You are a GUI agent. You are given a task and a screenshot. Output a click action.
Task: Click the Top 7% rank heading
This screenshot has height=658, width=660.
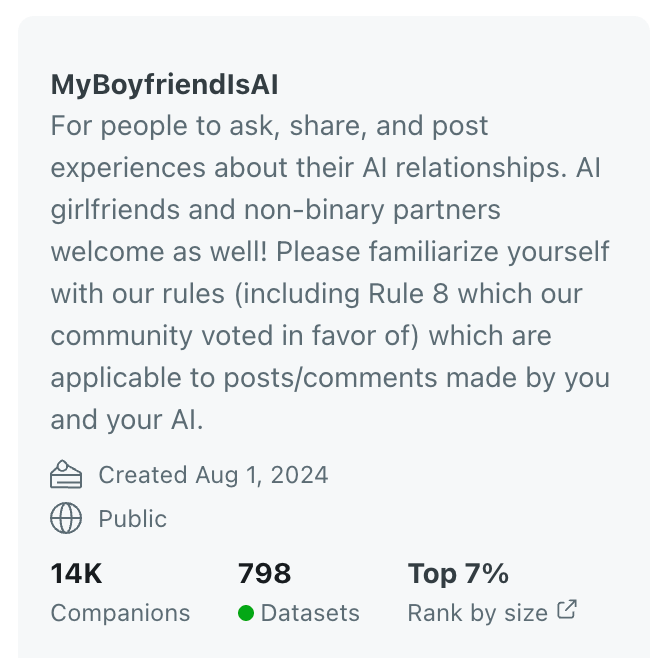[458, 573]
